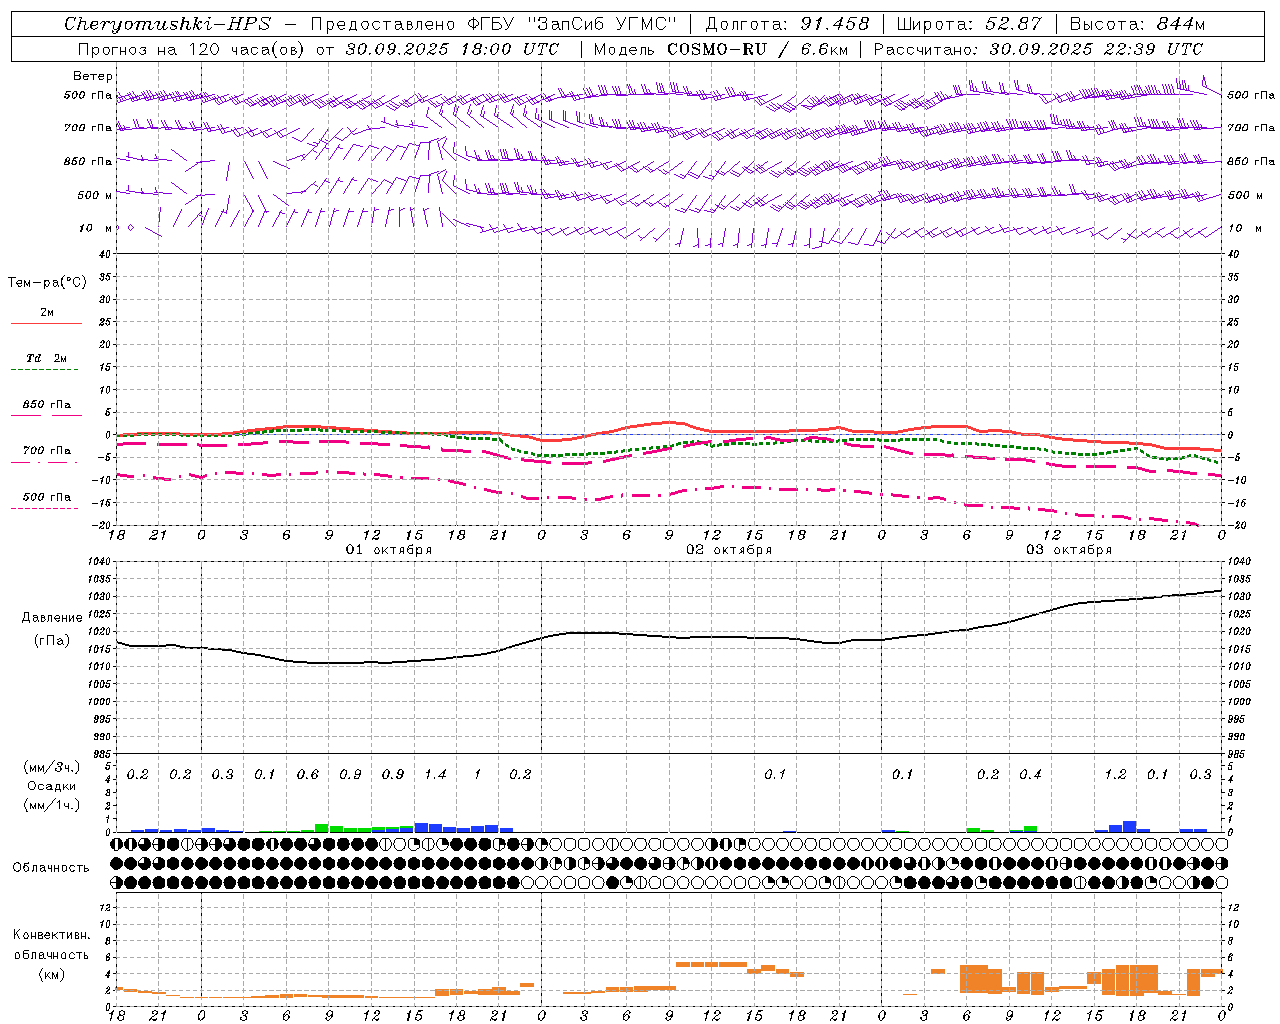Click the "1.2" precipitation value
The width and height of the screenshot is (1280, 1024).
click(1115, 774)
